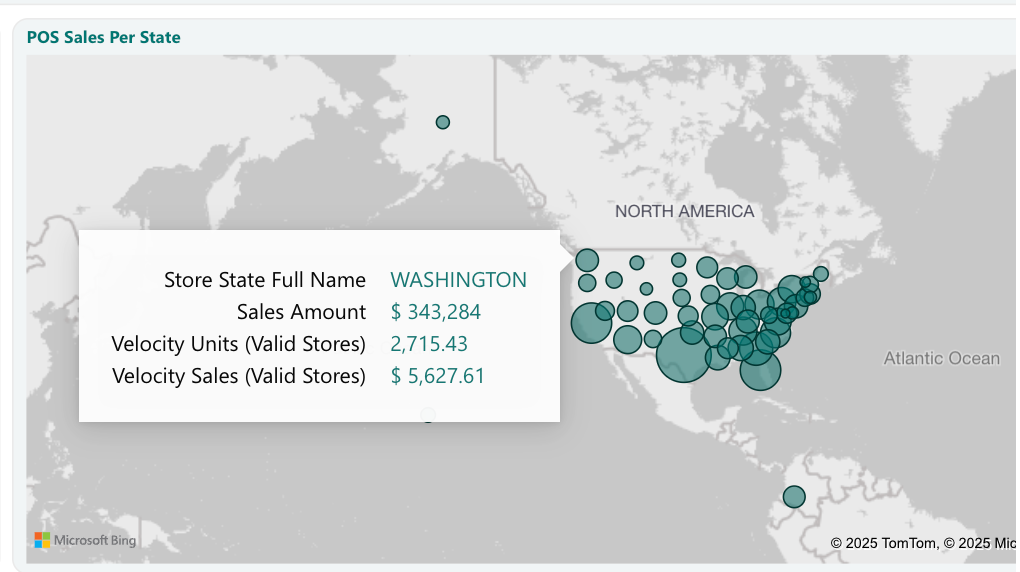The image size is (1020, 572).
Task: Select the bubble over Minnesota
Action: (x=707, y=267)
